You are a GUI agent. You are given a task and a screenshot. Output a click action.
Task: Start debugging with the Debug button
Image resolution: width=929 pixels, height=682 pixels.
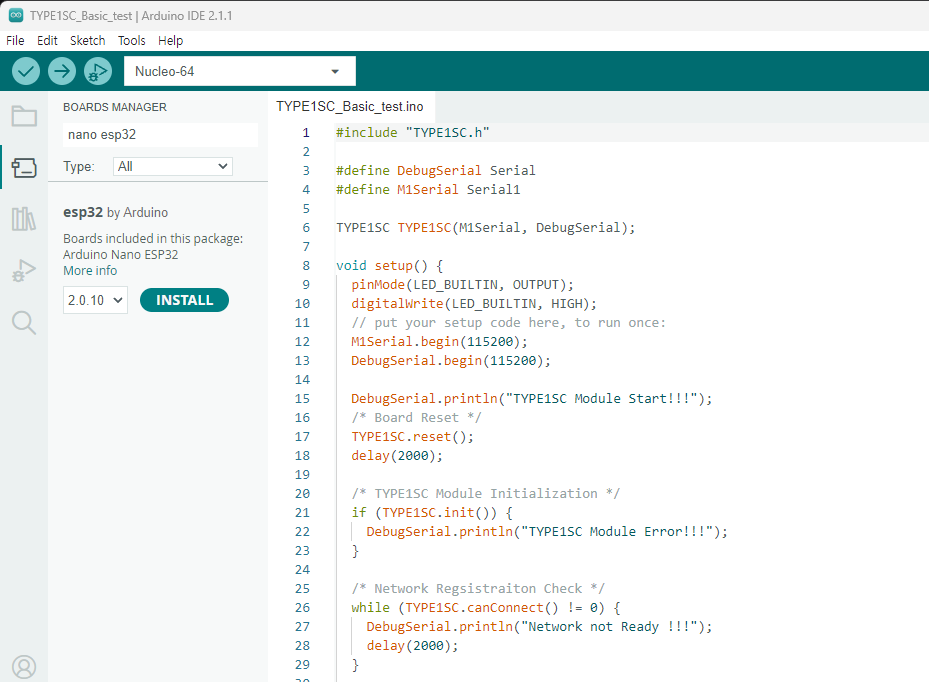(98, 71)
